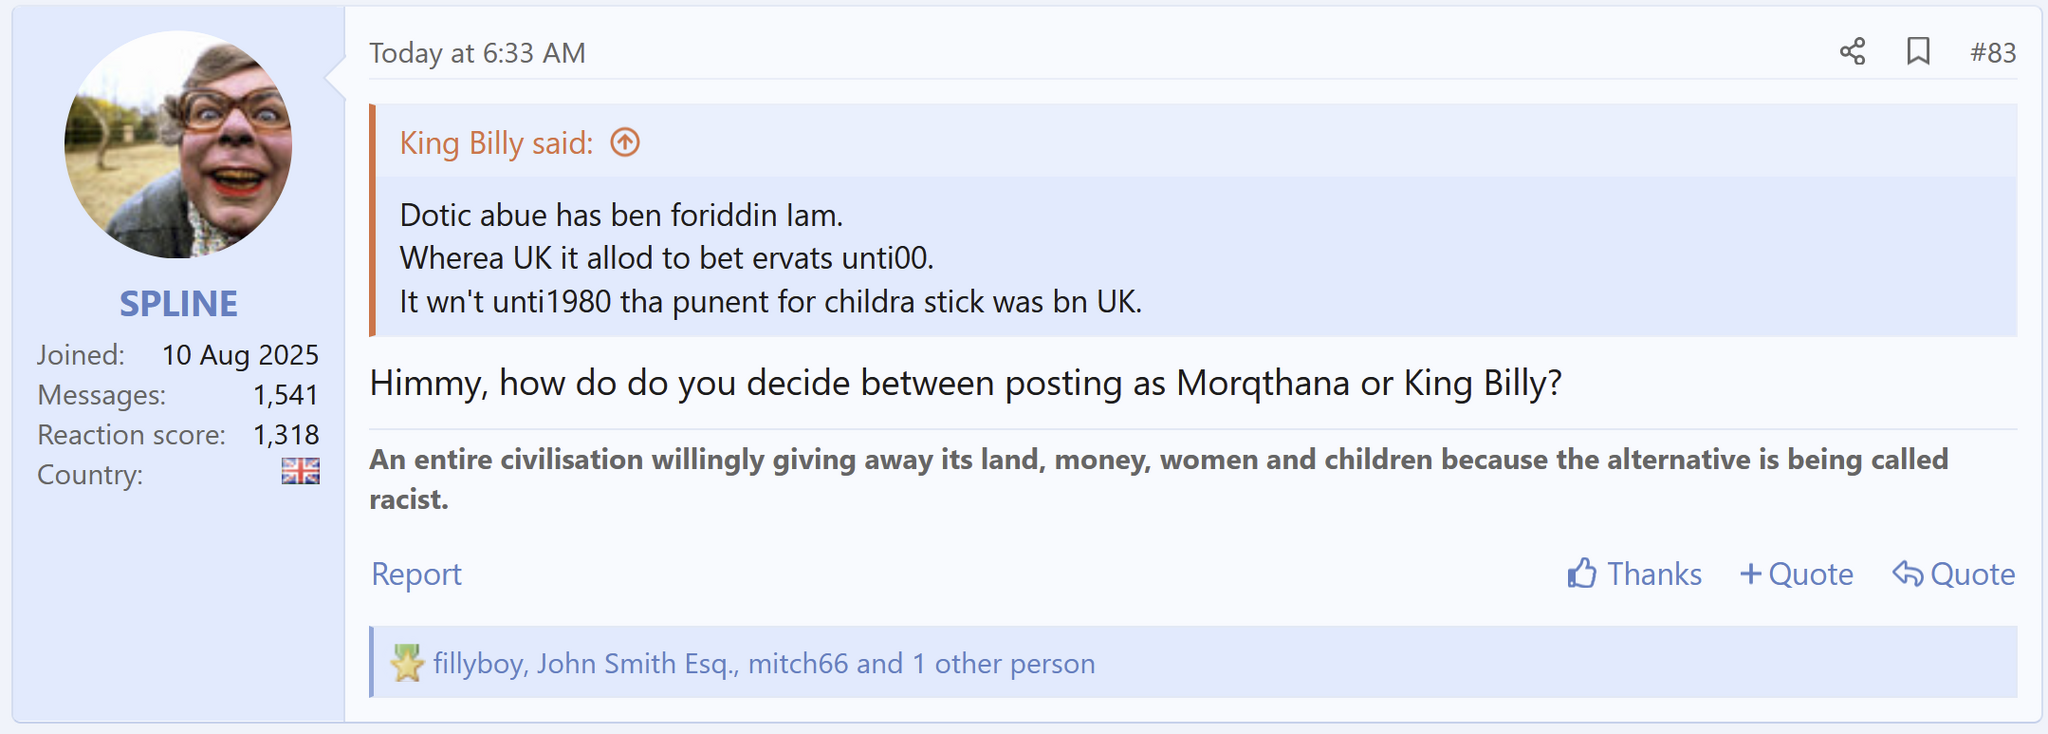Click SPLINE's profile avatar

pos(178,144)
